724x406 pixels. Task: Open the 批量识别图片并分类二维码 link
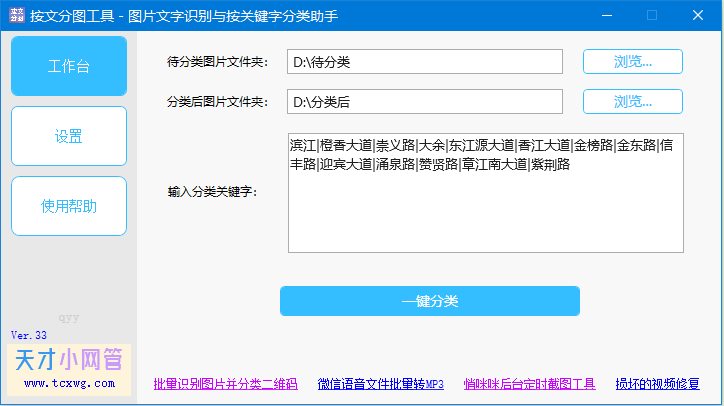point(225,384)
